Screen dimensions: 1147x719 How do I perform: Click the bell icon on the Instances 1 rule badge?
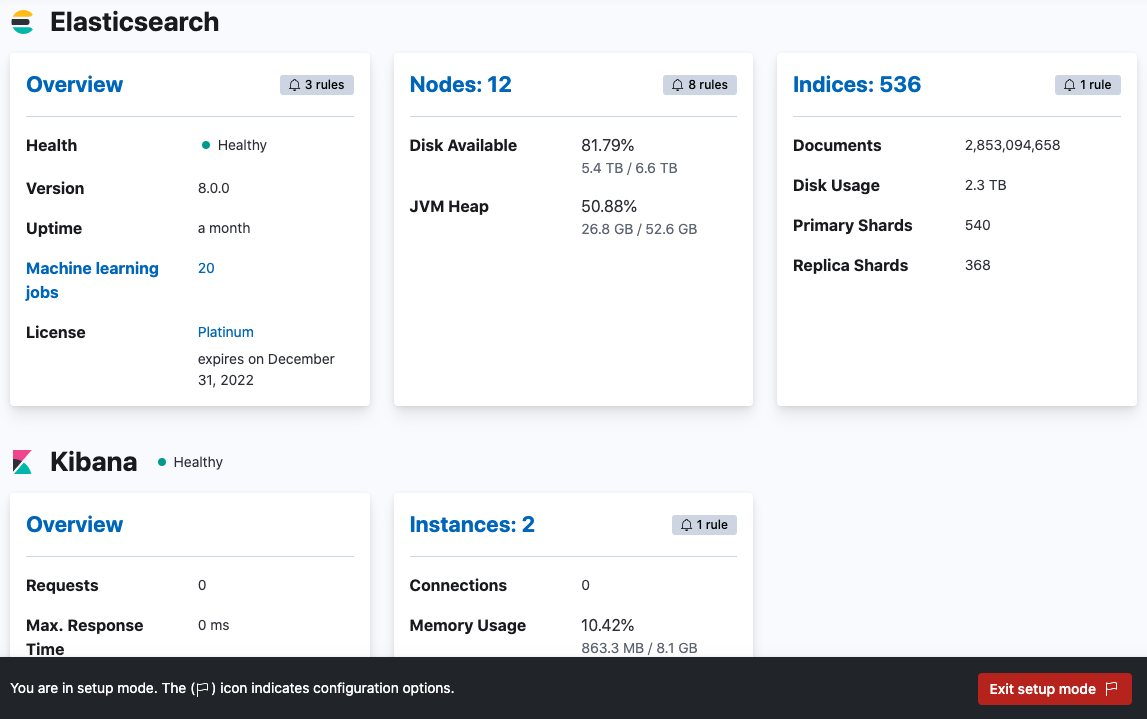click(685, 524)
